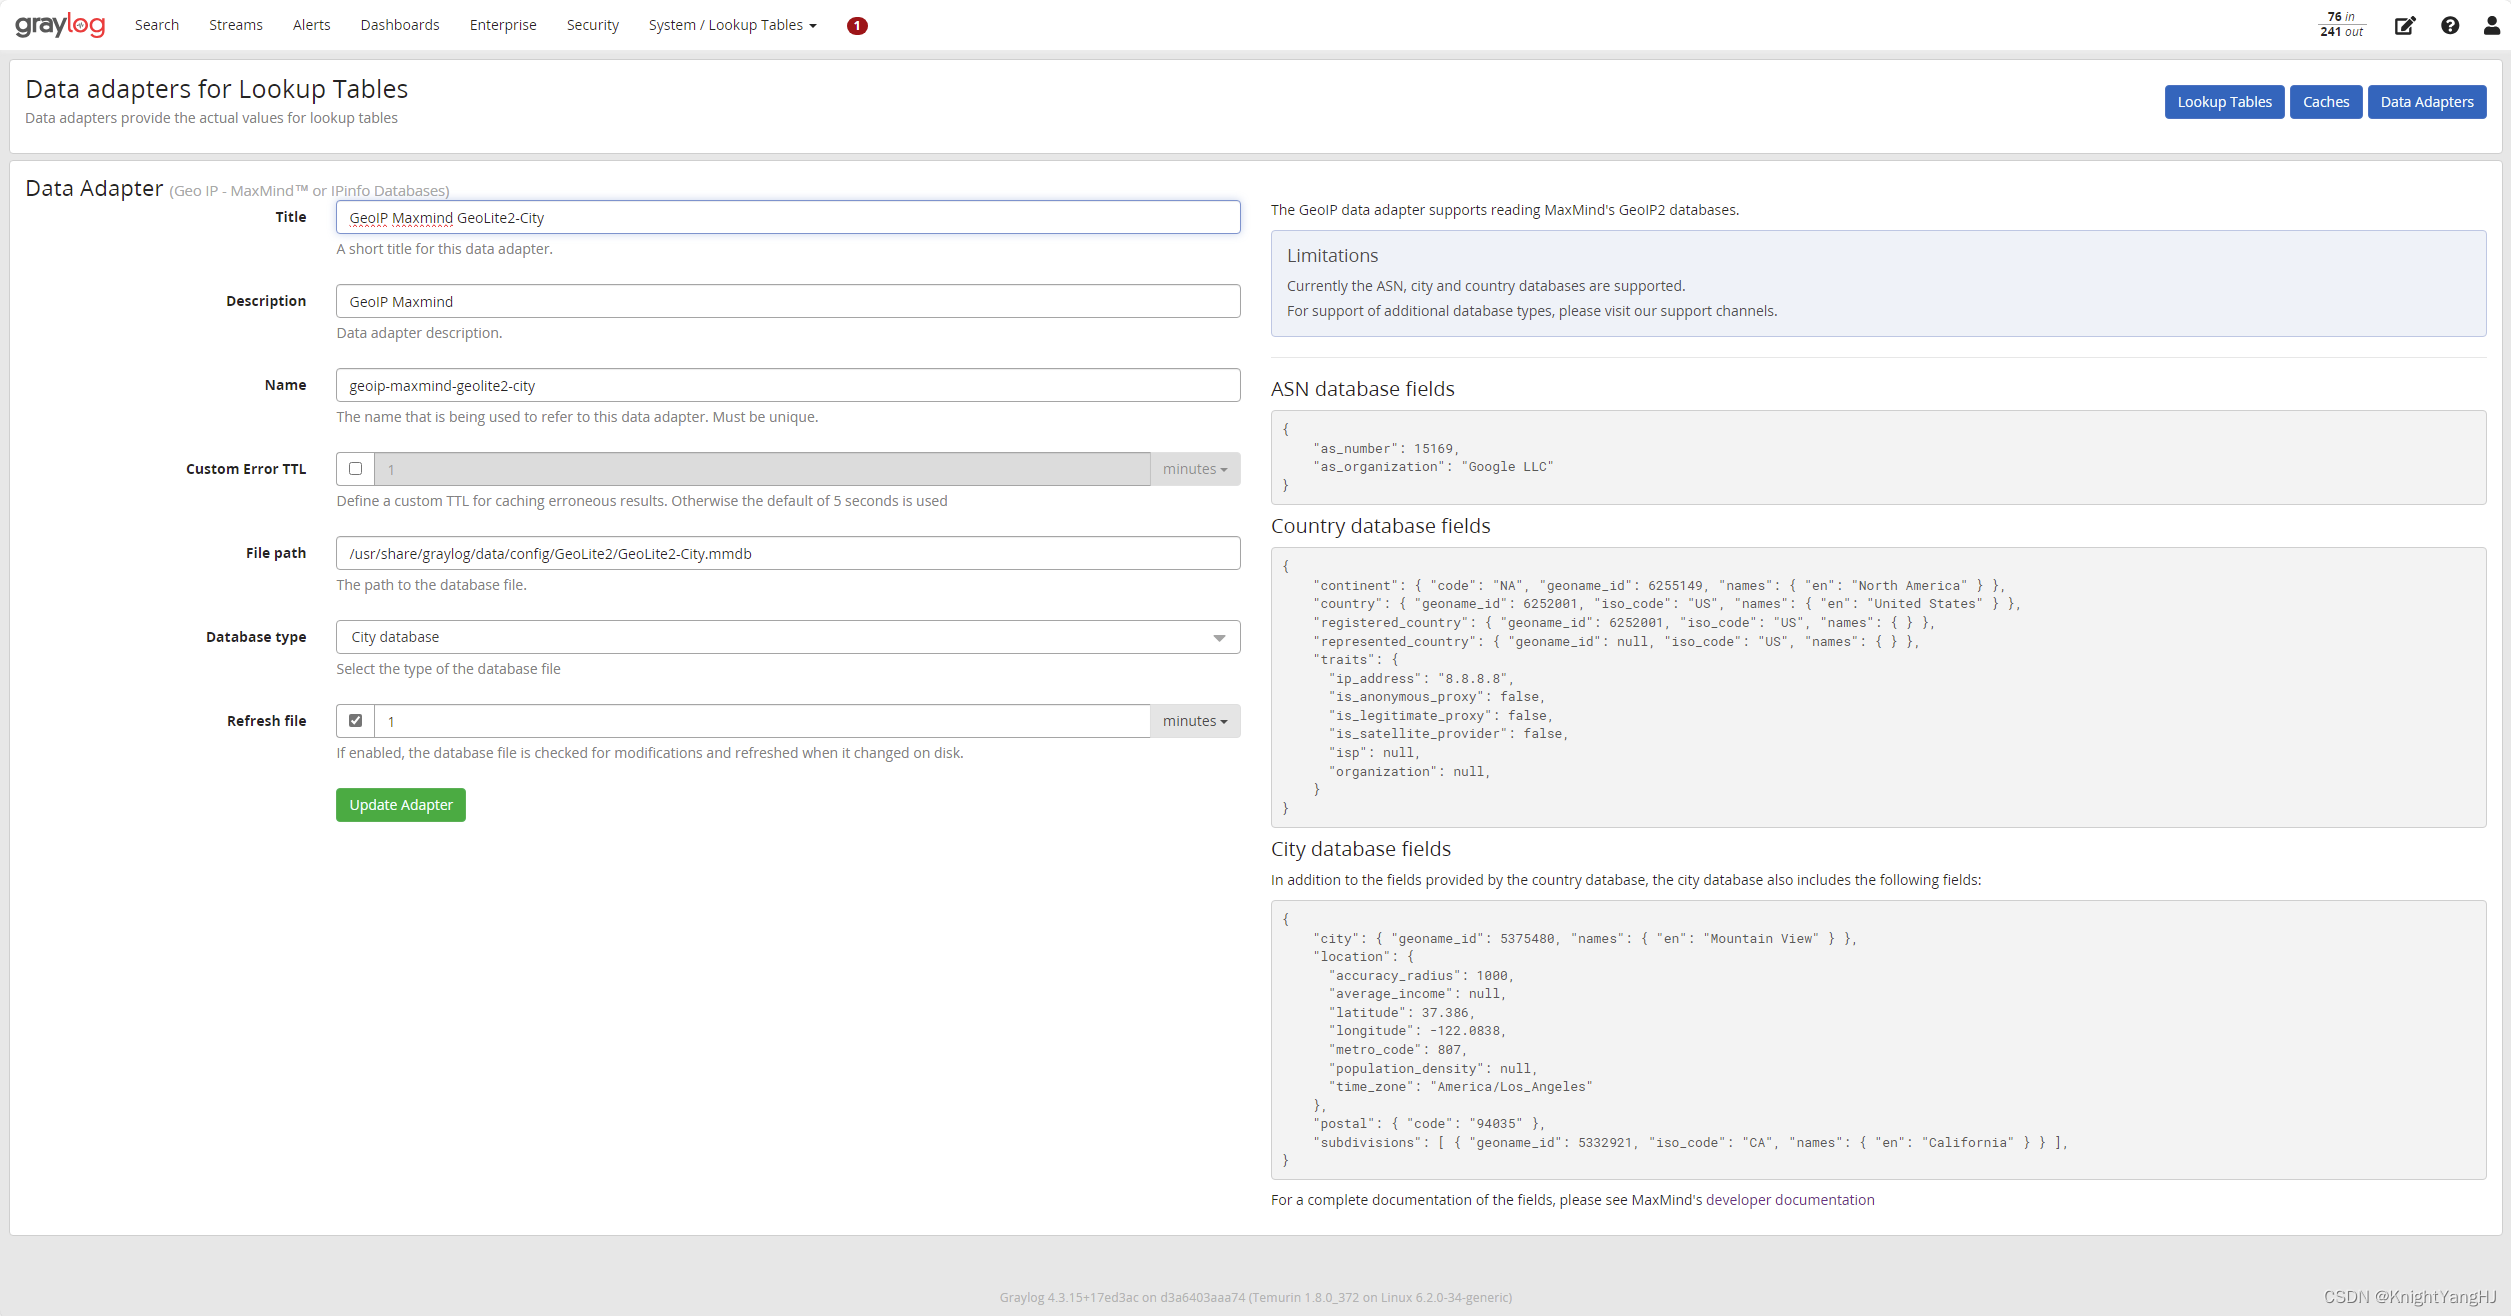Edit the Name field

click(x=788, y=385)
